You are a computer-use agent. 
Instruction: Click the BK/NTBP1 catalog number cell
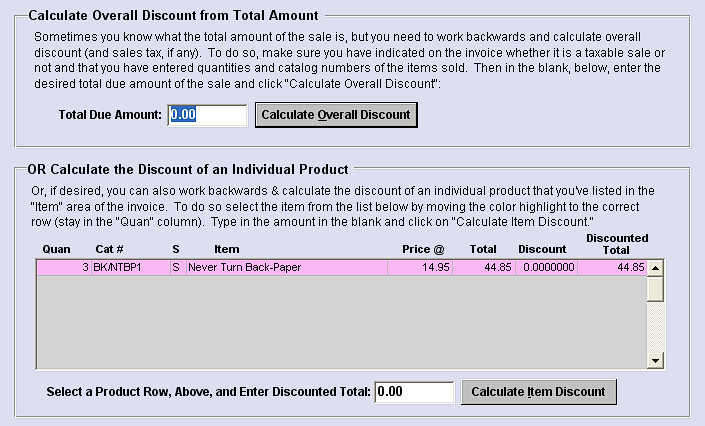(x=124, y=268)
